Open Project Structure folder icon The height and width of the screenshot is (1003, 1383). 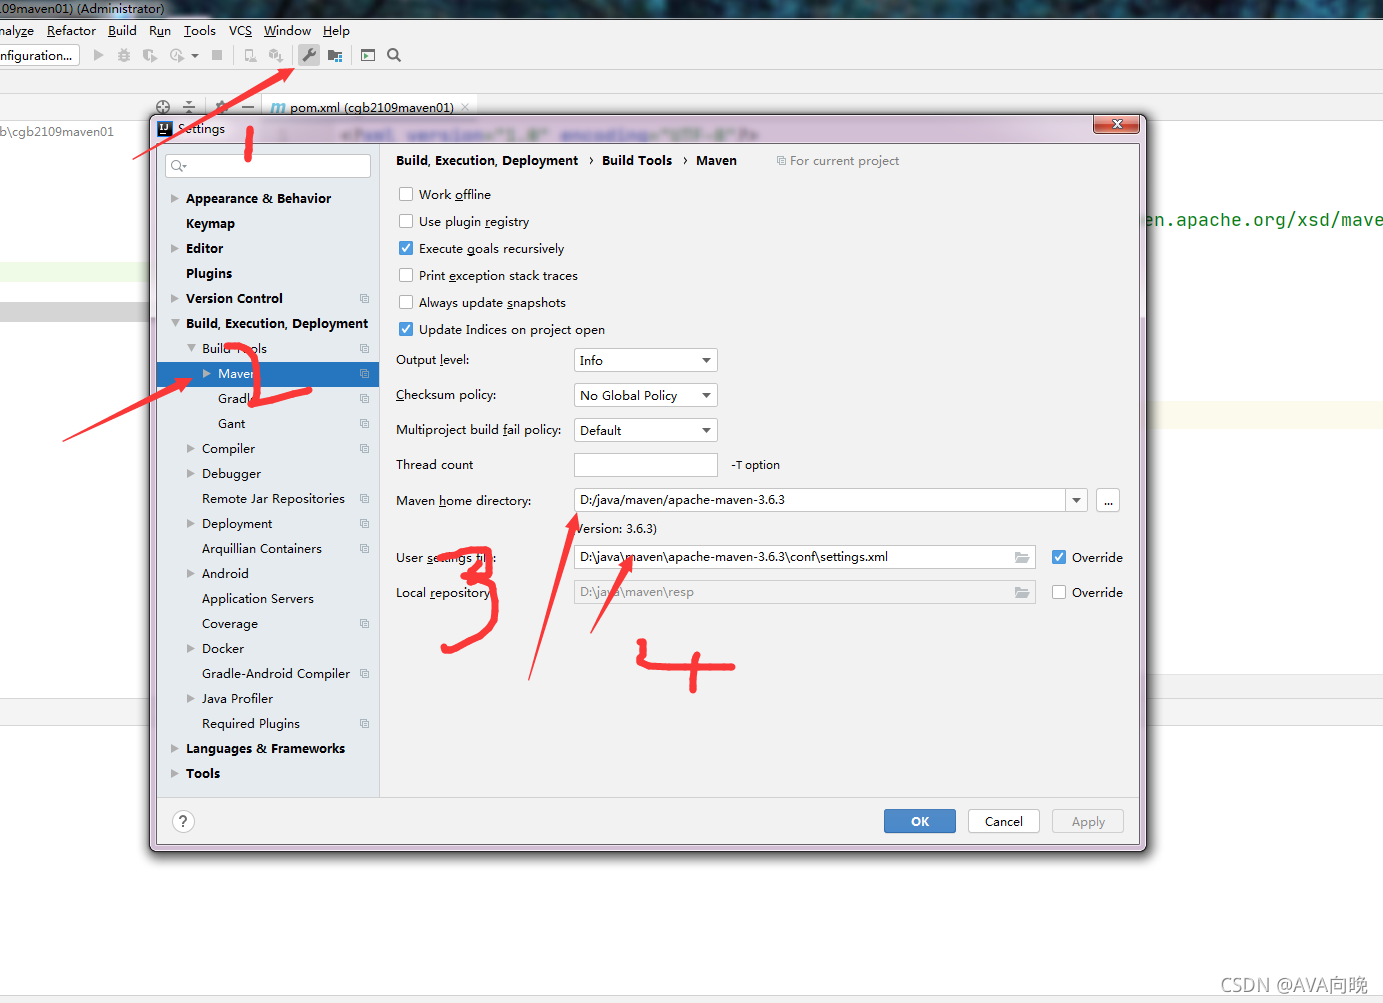[335, 55]
